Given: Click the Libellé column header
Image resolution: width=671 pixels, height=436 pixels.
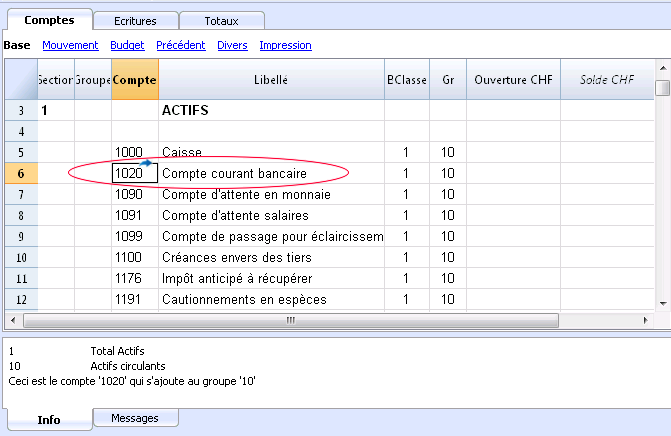Looking at the screenshot, I should point(271,80).
